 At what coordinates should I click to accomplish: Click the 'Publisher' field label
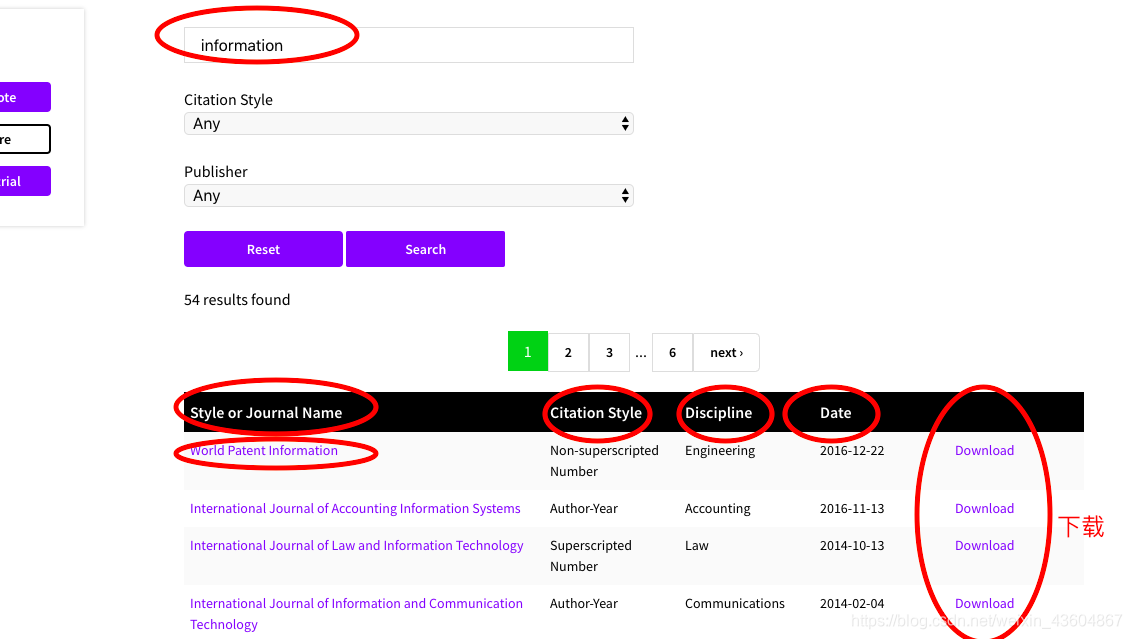(x=216, y=172)
